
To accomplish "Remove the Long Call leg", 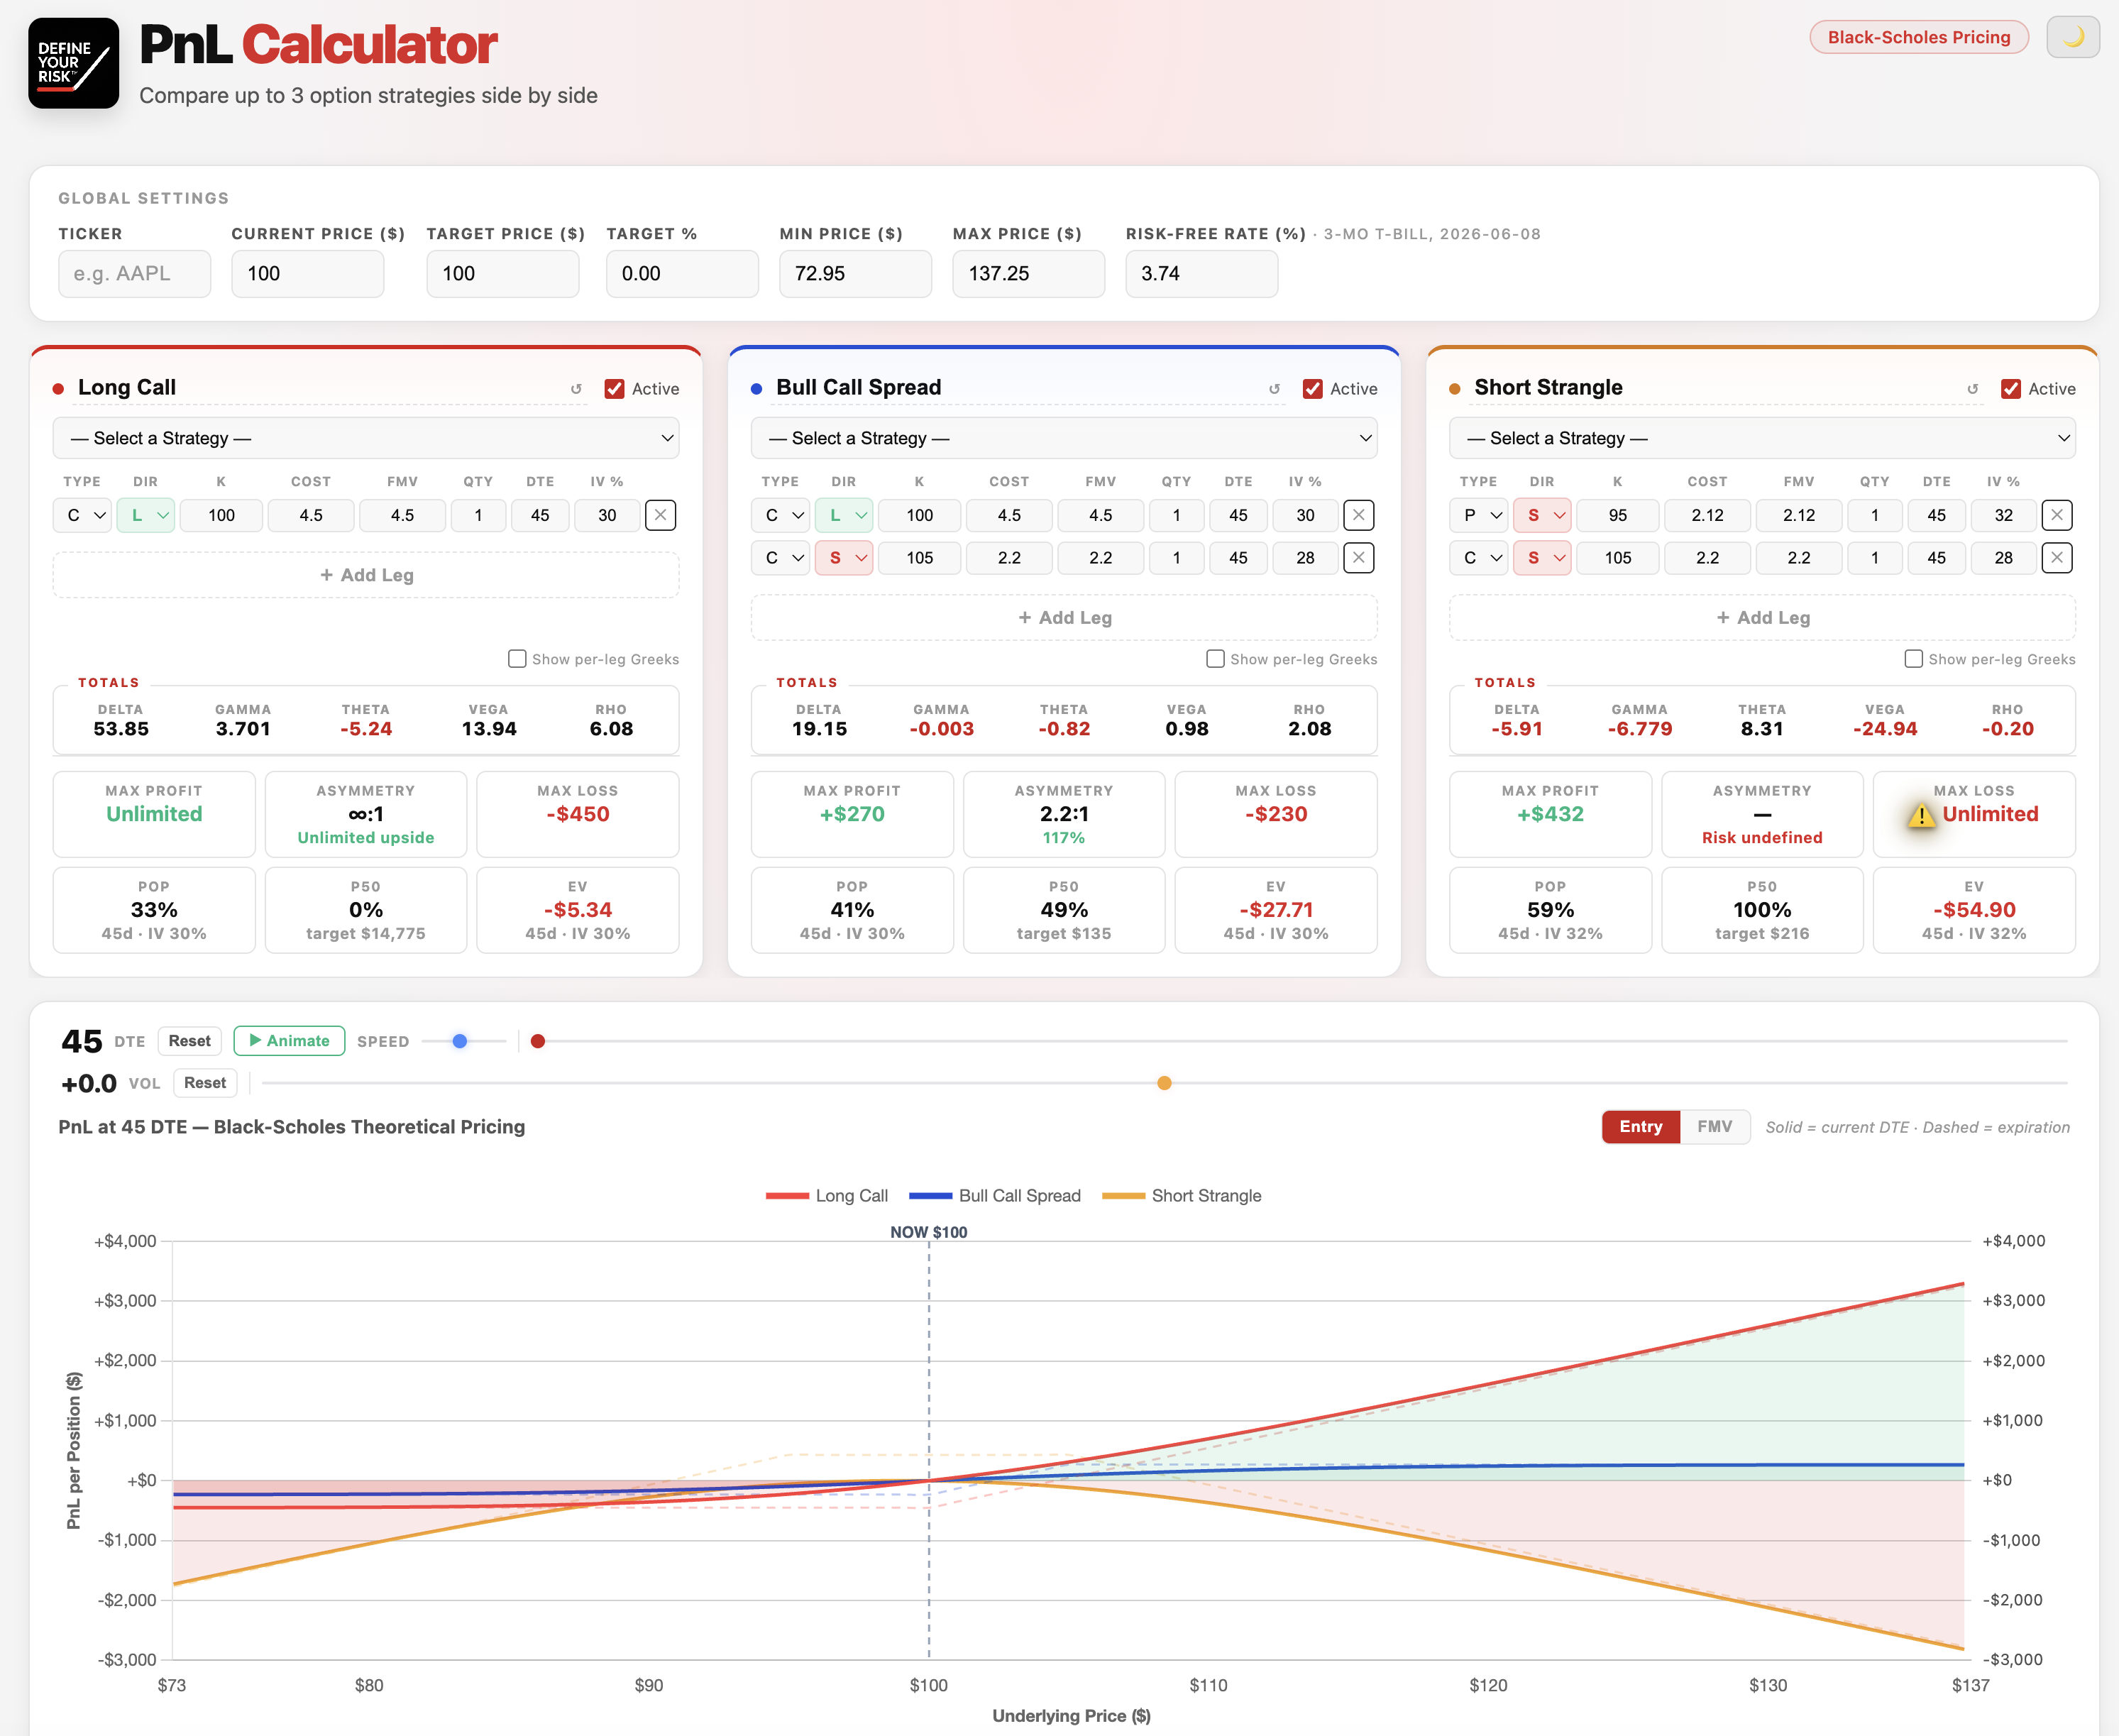I will click(660, 515).
